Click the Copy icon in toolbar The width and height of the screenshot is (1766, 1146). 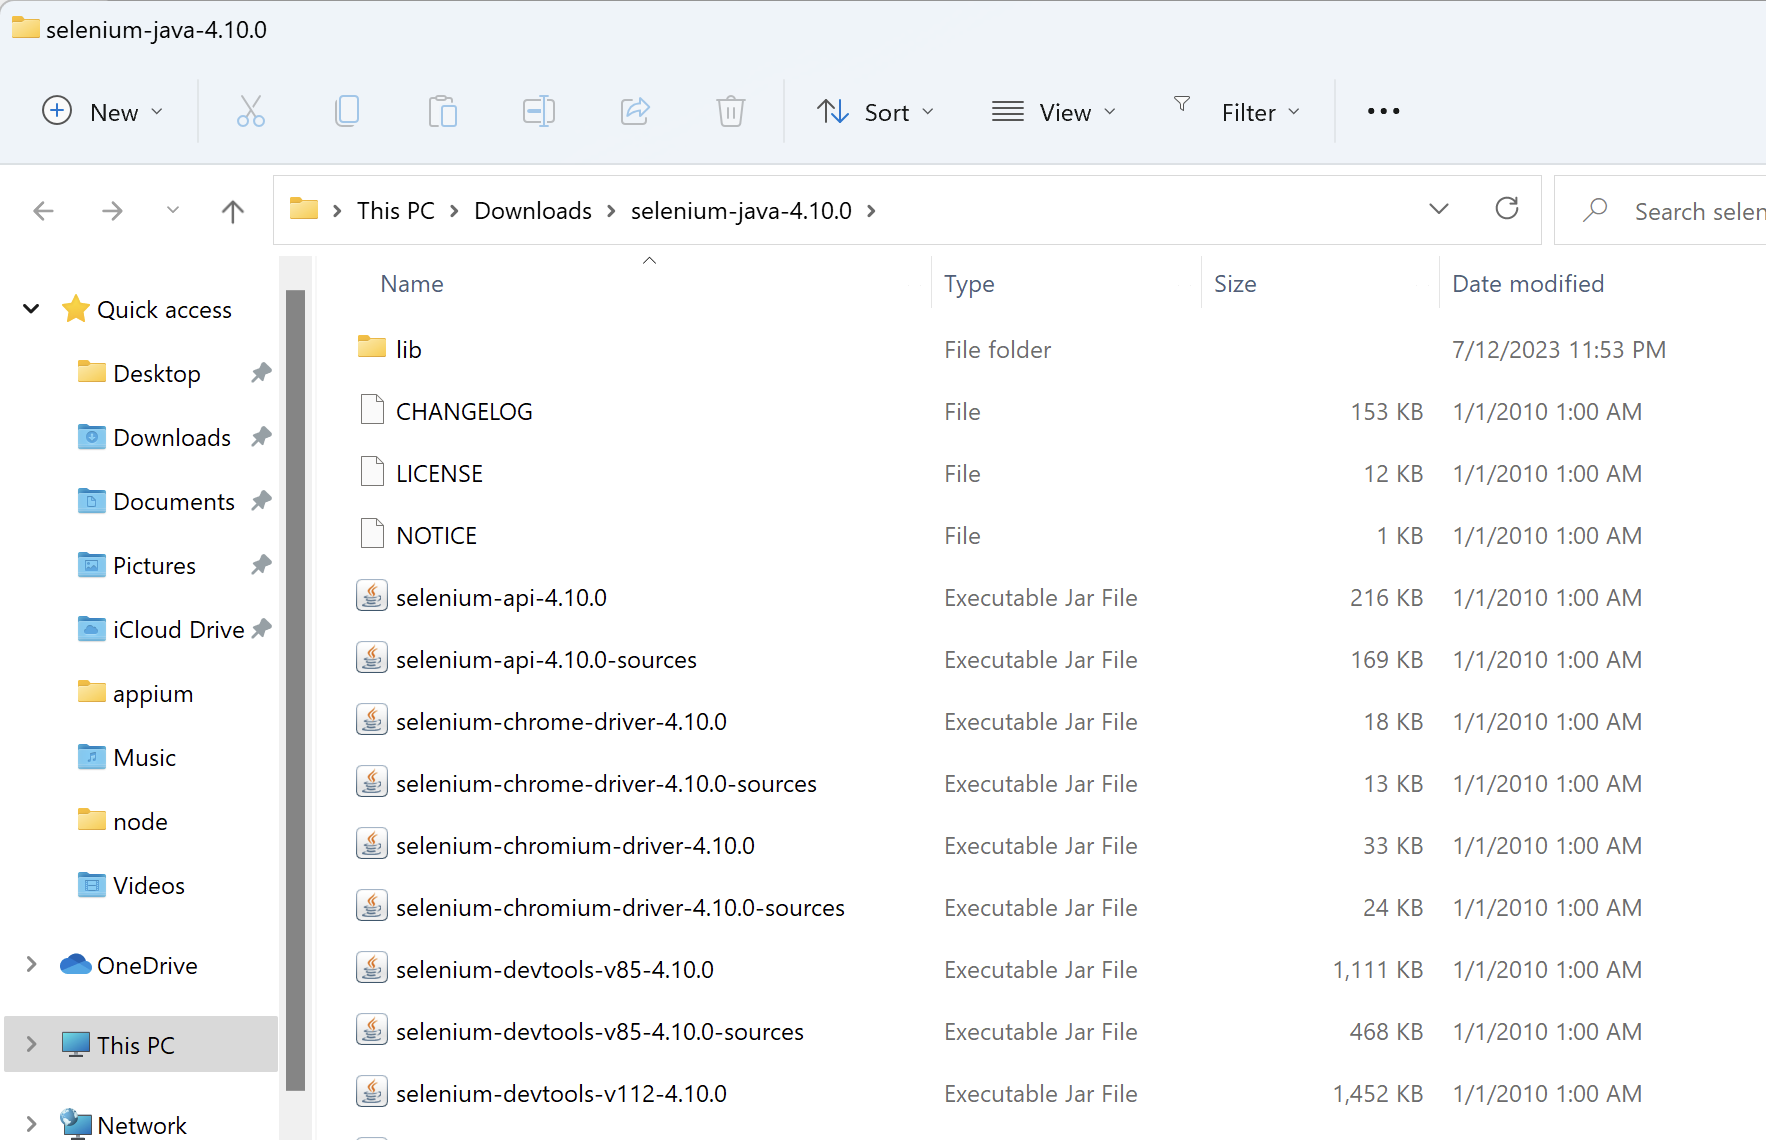click(347, 111)
